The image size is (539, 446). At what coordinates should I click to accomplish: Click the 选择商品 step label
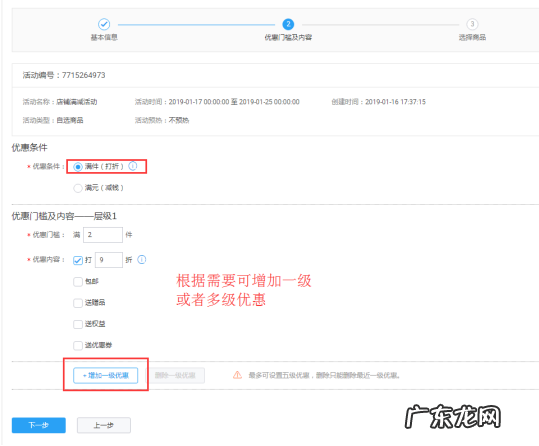(x=472, y=37)
